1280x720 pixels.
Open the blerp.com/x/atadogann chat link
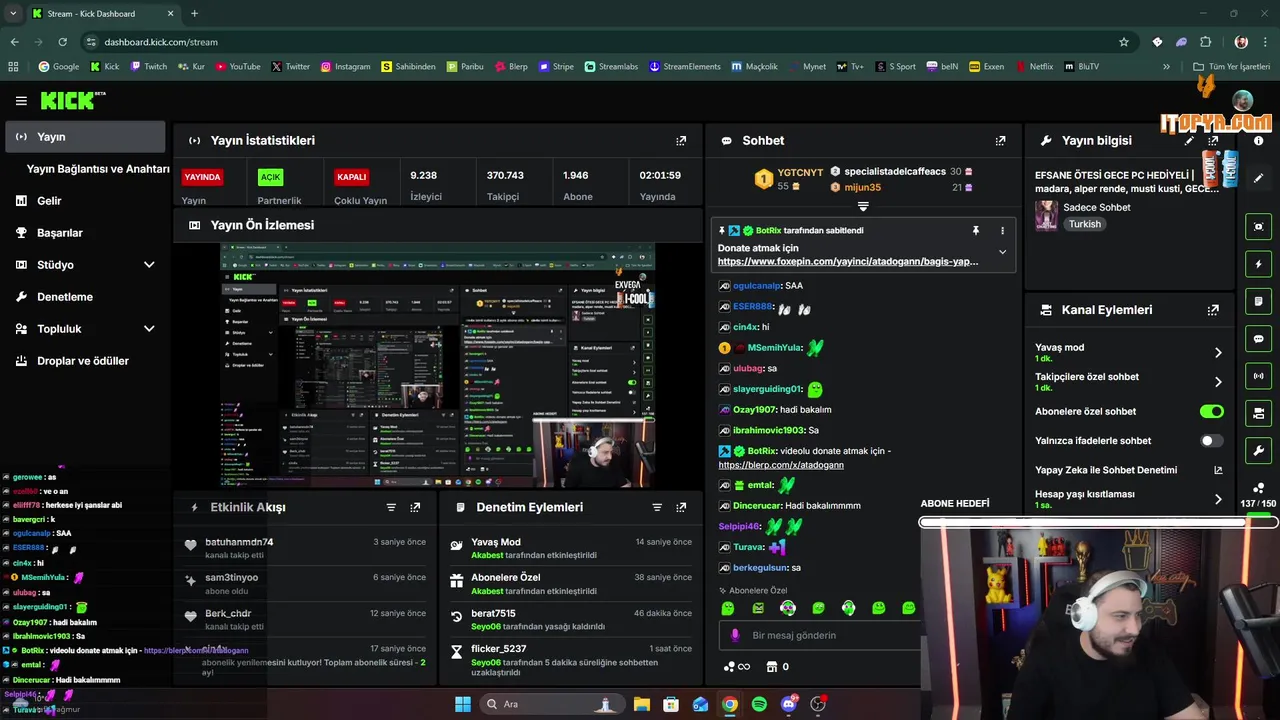click(781, 465)
